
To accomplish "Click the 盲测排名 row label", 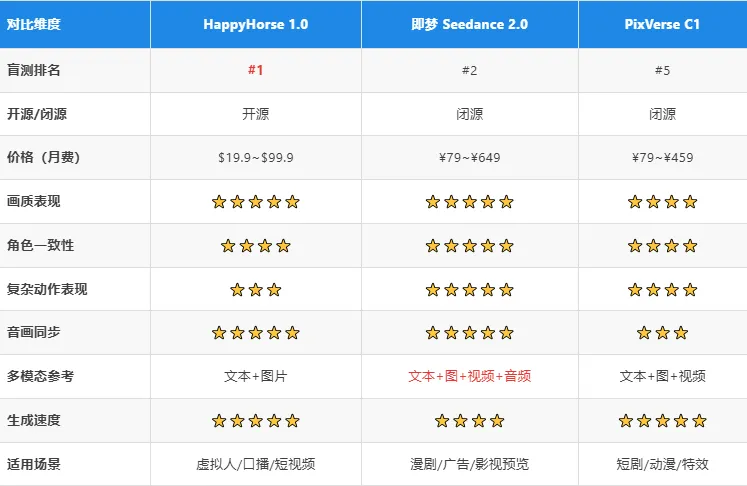I will tap(34, 71).
